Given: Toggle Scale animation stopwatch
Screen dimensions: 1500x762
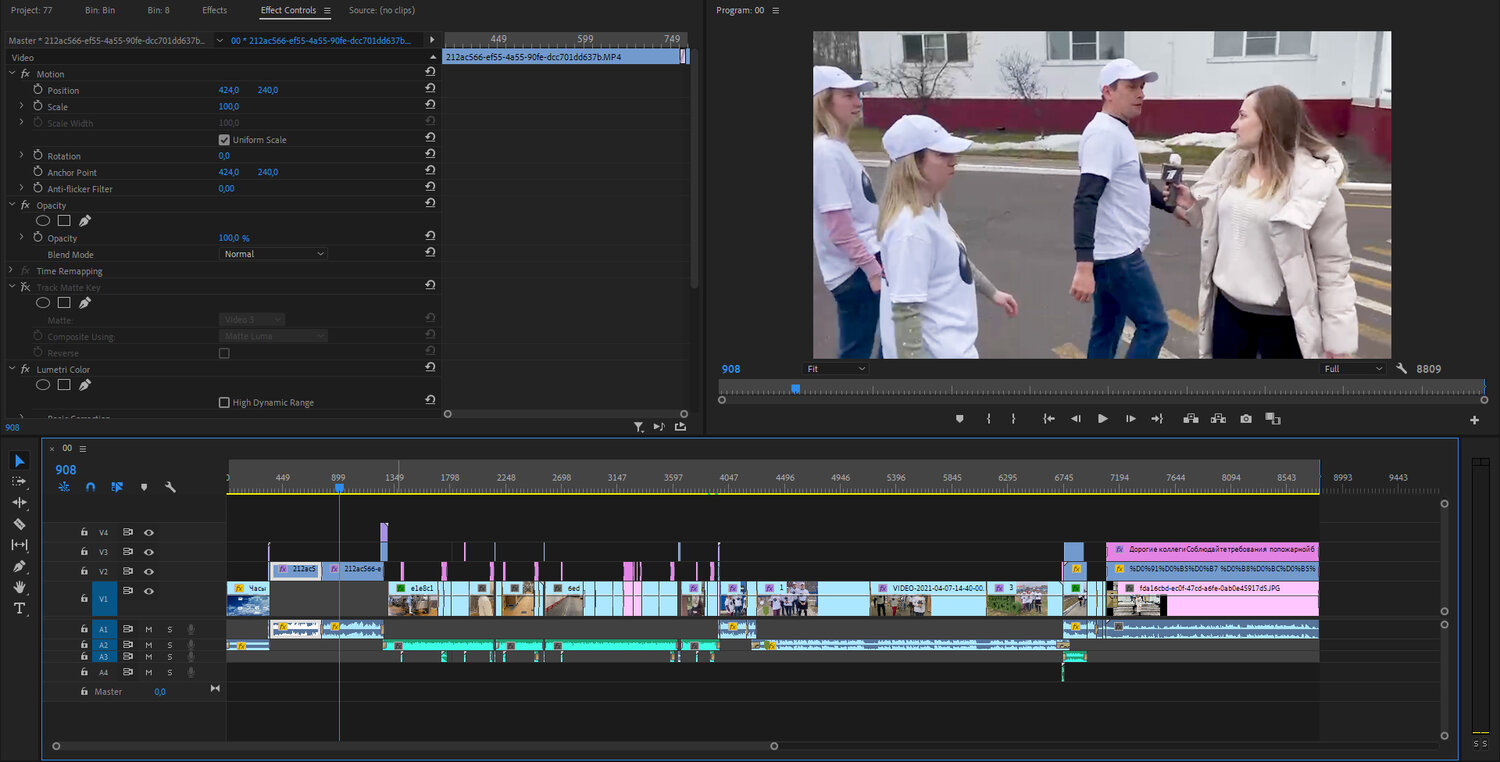Looking at the screenshot, I should [x=38, y=106].
